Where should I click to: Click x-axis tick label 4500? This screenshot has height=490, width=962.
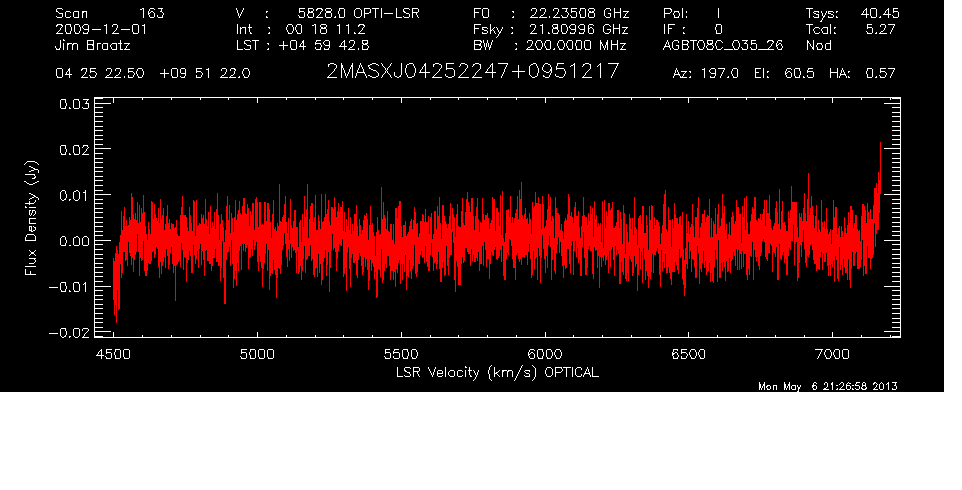coord(114,355)
